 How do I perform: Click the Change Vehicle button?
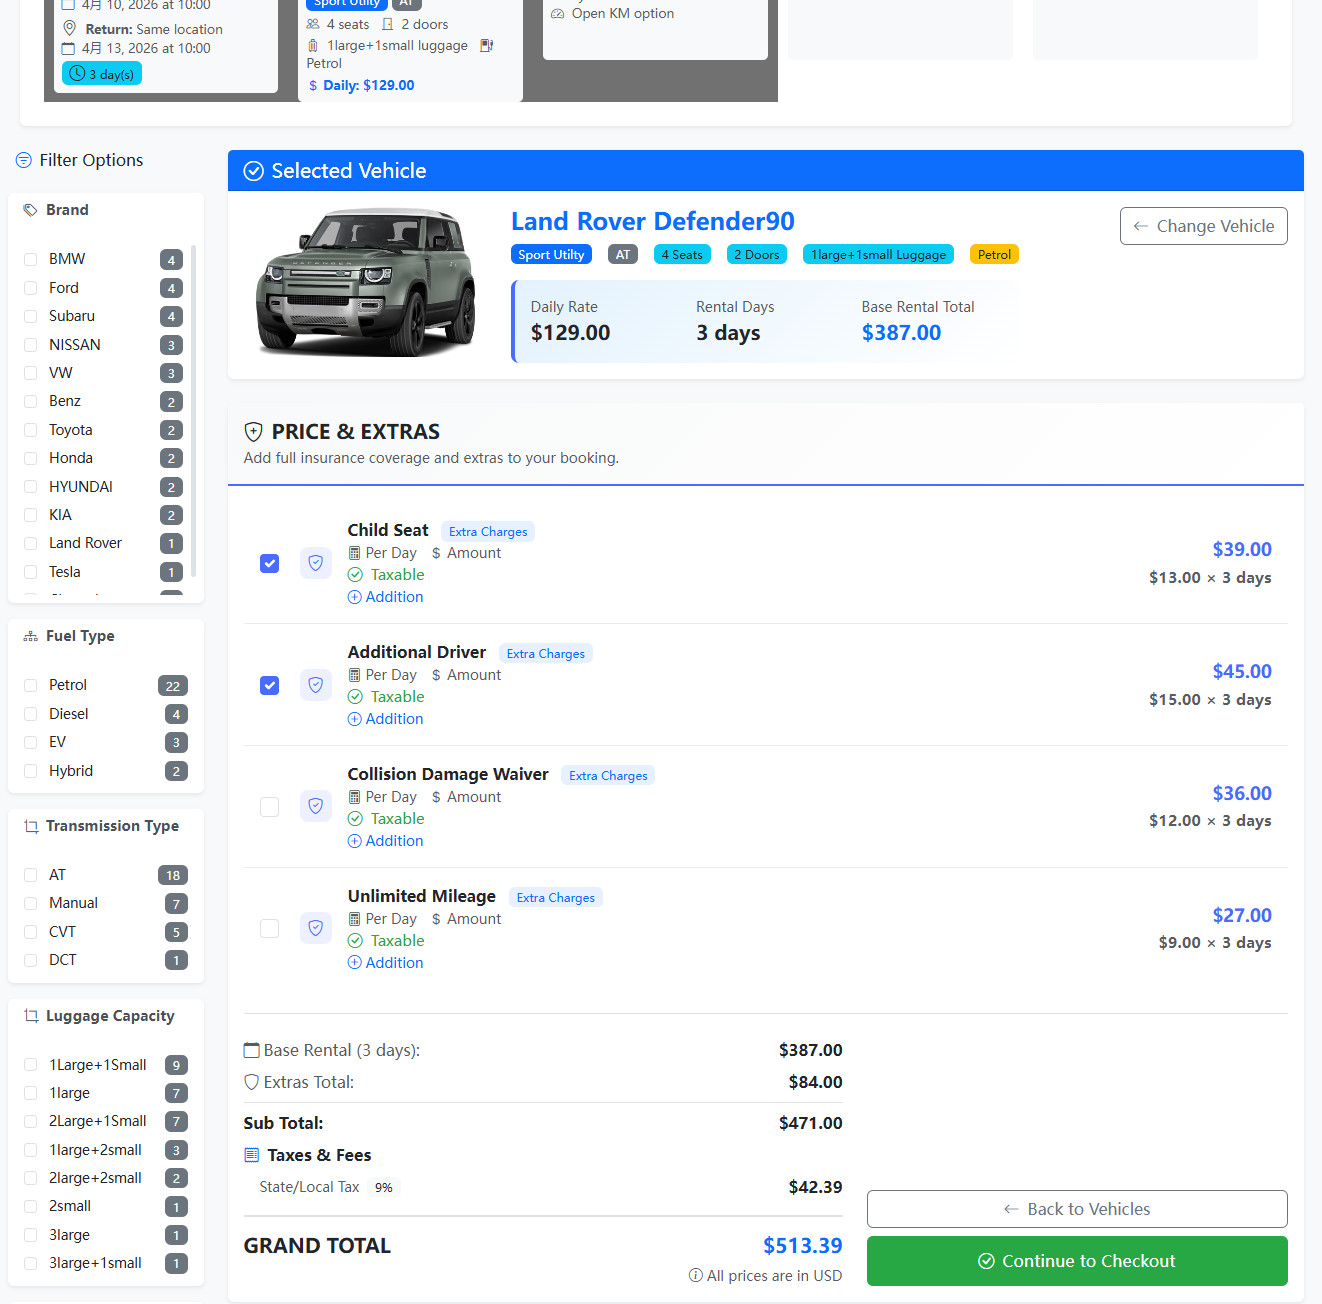pos(1204,226)
